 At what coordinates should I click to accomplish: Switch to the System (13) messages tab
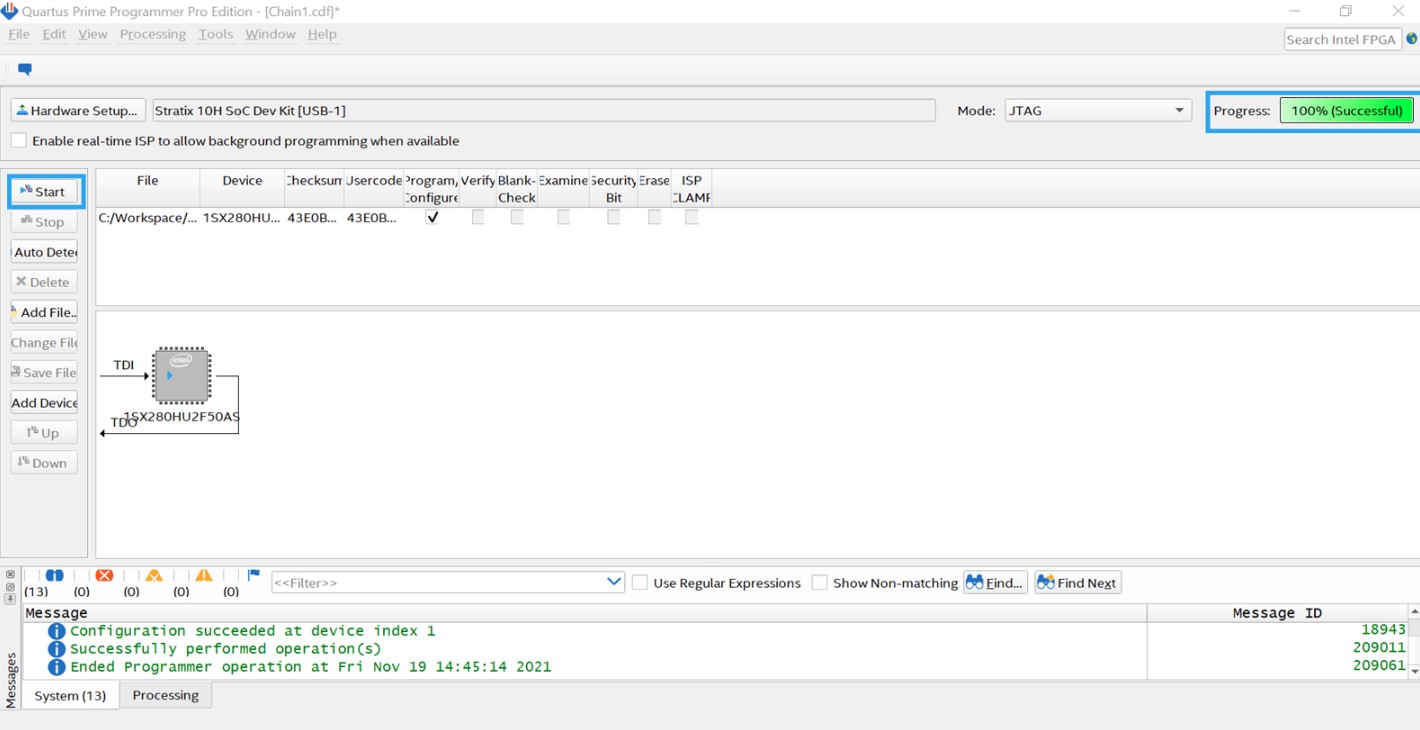(70, 695)
